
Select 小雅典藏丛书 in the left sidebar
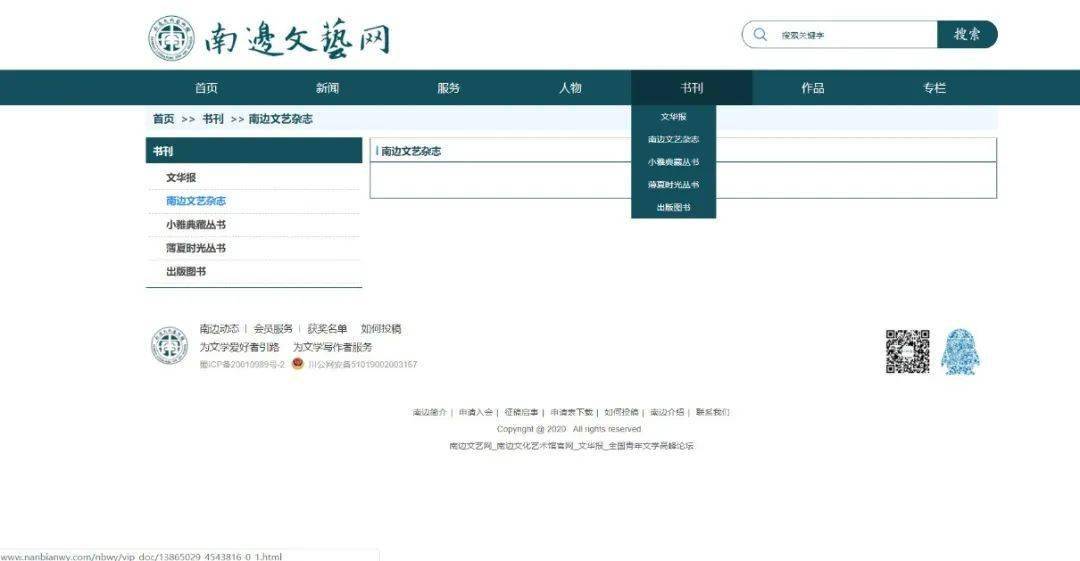pyautogui.click(x=196, y=224)
